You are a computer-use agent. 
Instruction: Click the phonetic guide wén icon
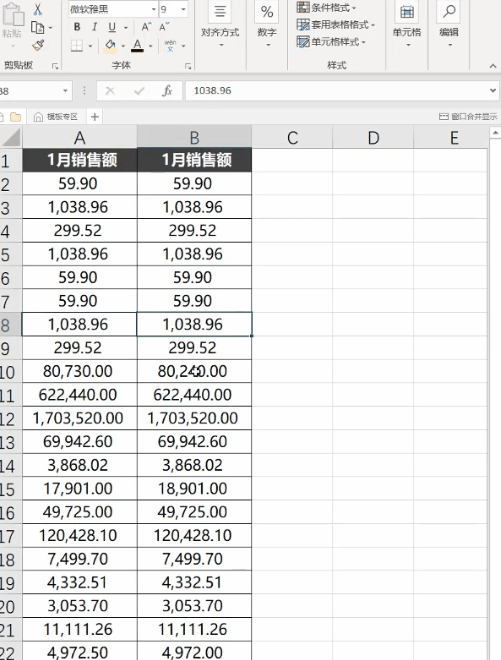[x=170, y=45]
